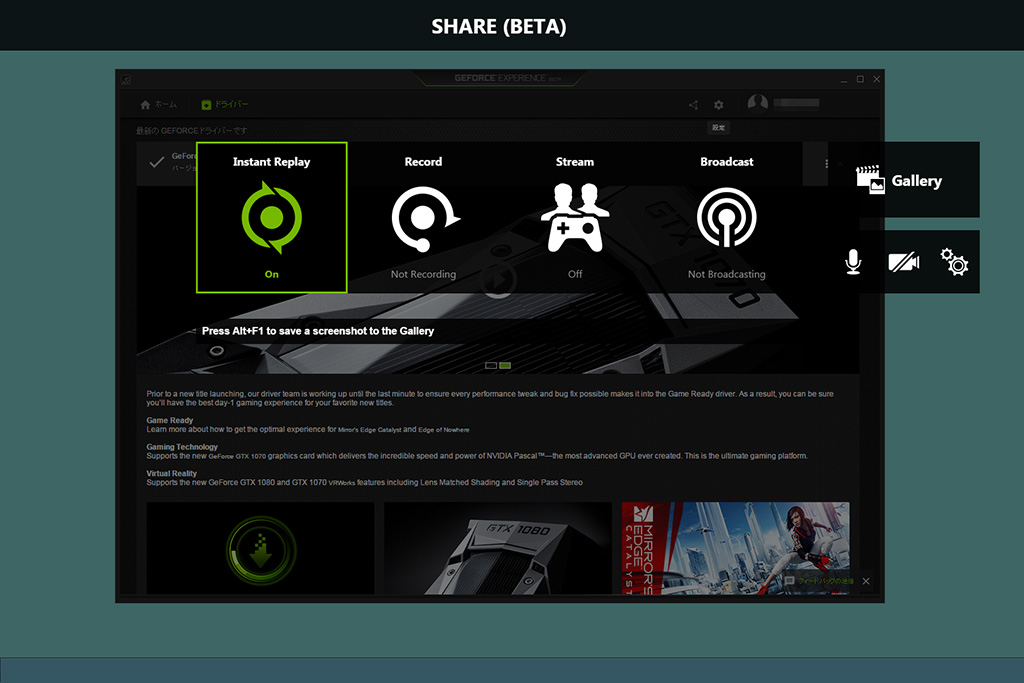Screen dimensions: 1024x683
Task: Follow the VRWorks link
Action: [x=342, y=483]
